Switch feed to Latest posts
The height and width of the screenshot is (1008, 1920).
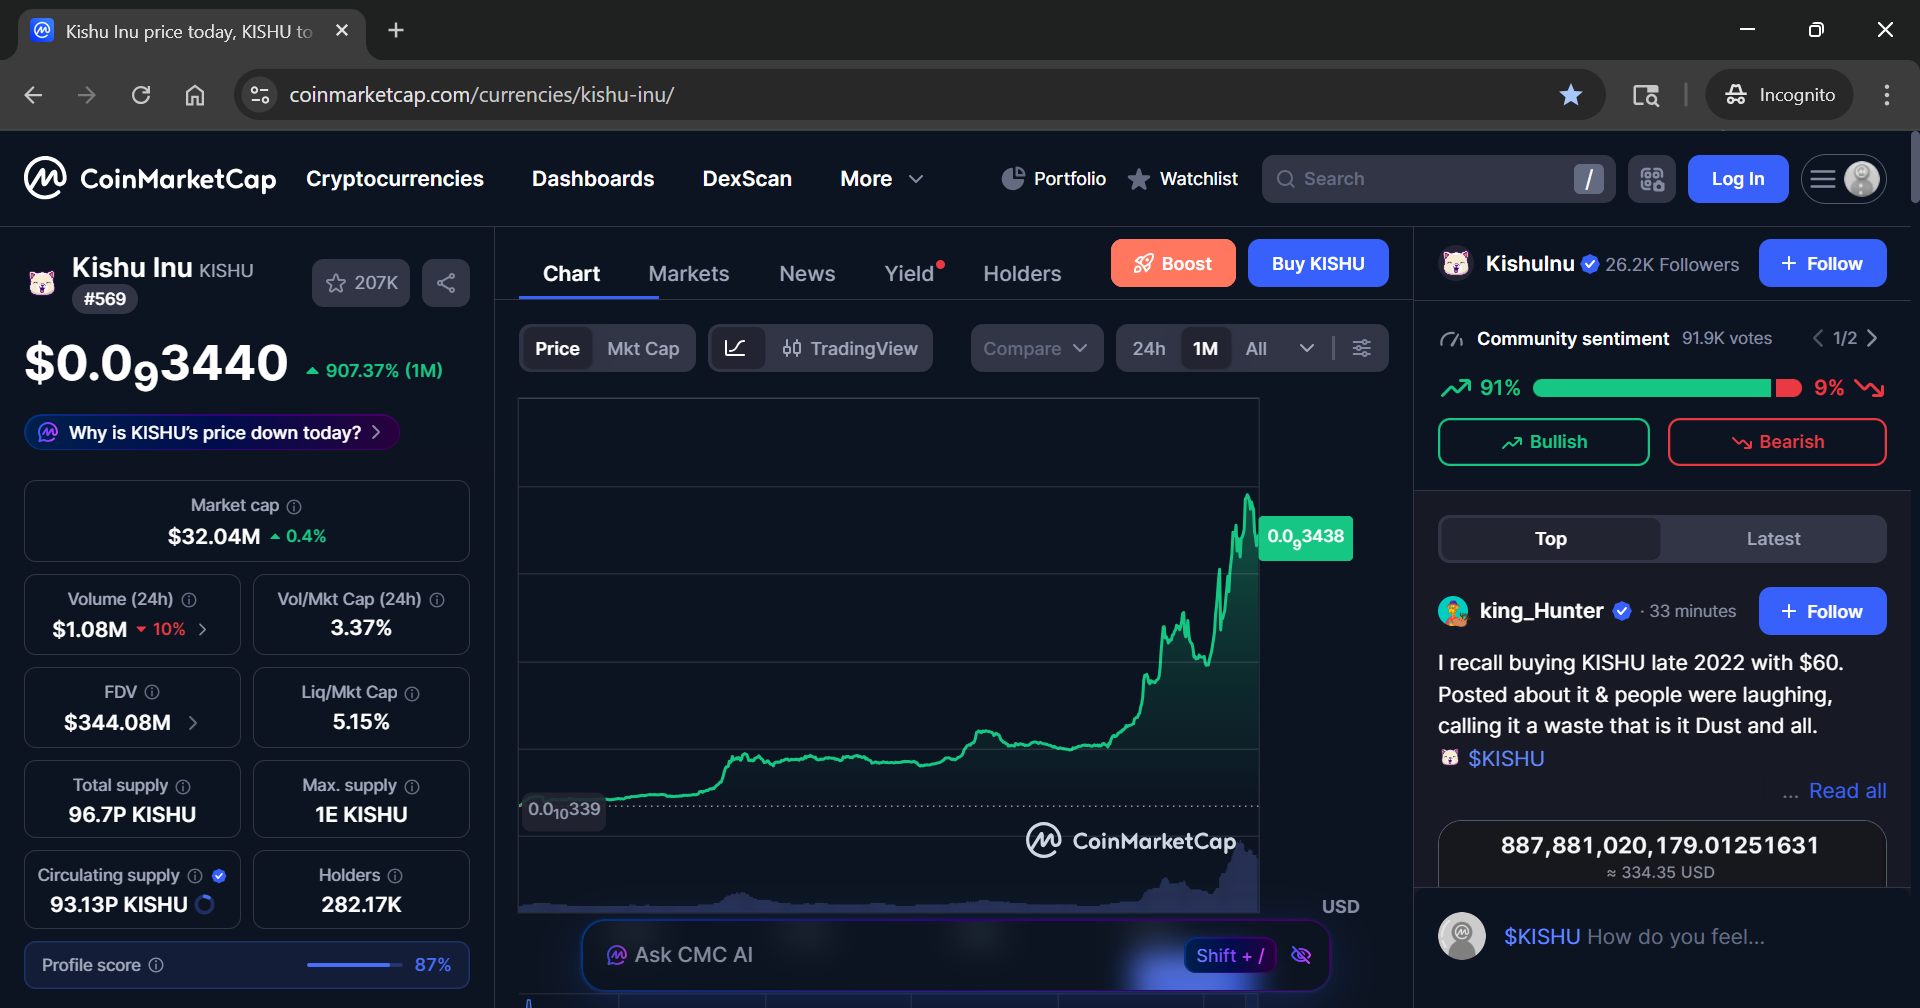point(1773,539)
